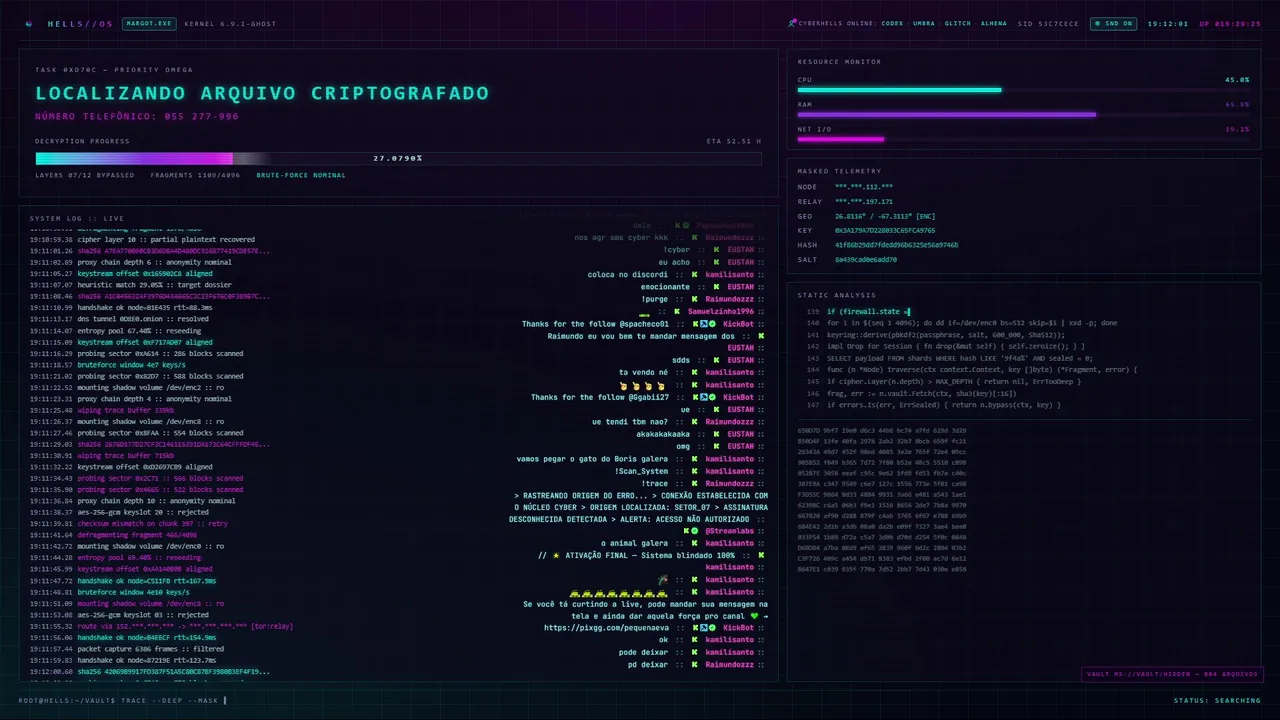
Task: Select 'Thanks for the follow @spacheco01' message
Action: click(x=596, y=324)
